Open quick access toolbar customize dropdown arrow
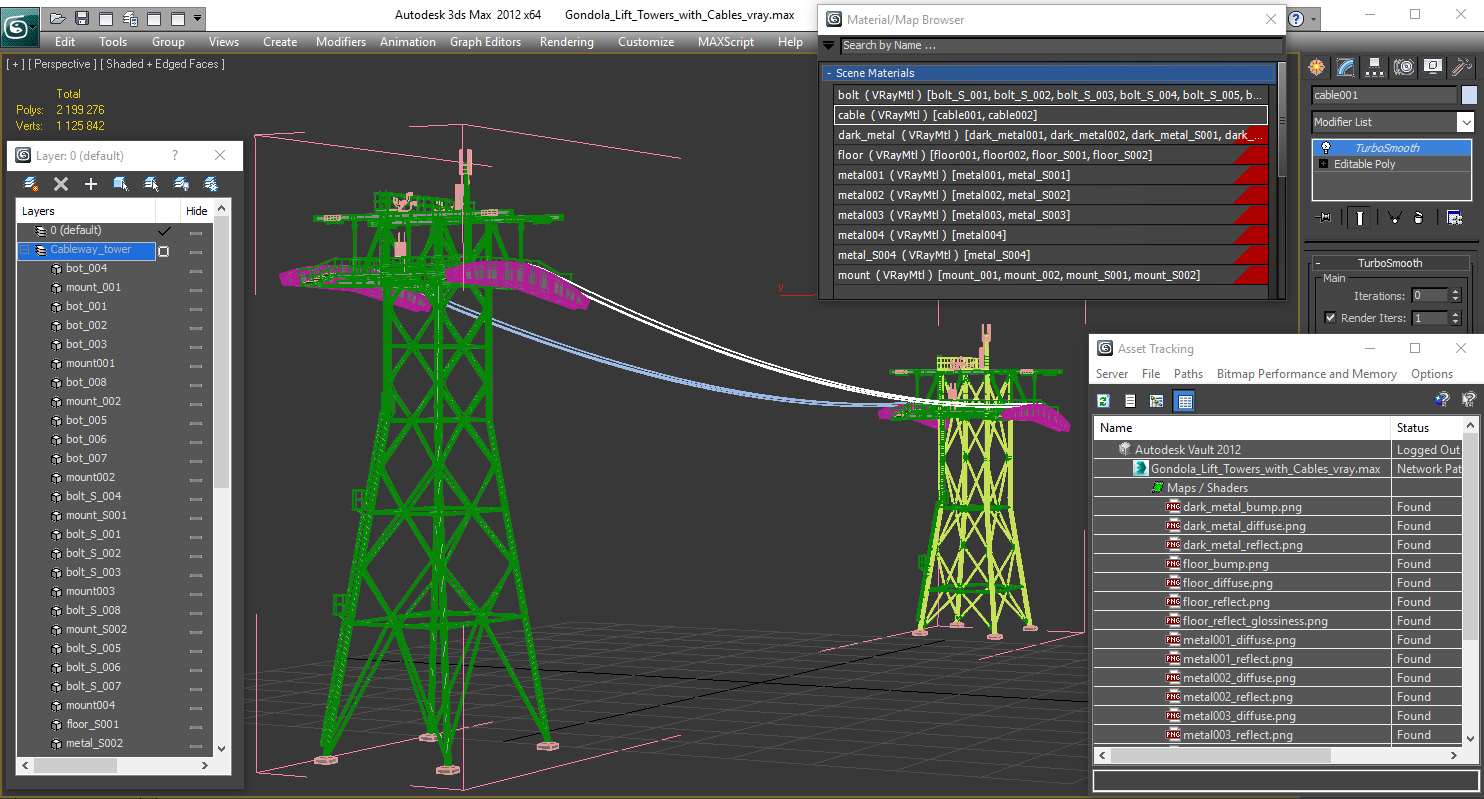The width and height of the screenshot is (1484, 799). [x=197, y=18]
